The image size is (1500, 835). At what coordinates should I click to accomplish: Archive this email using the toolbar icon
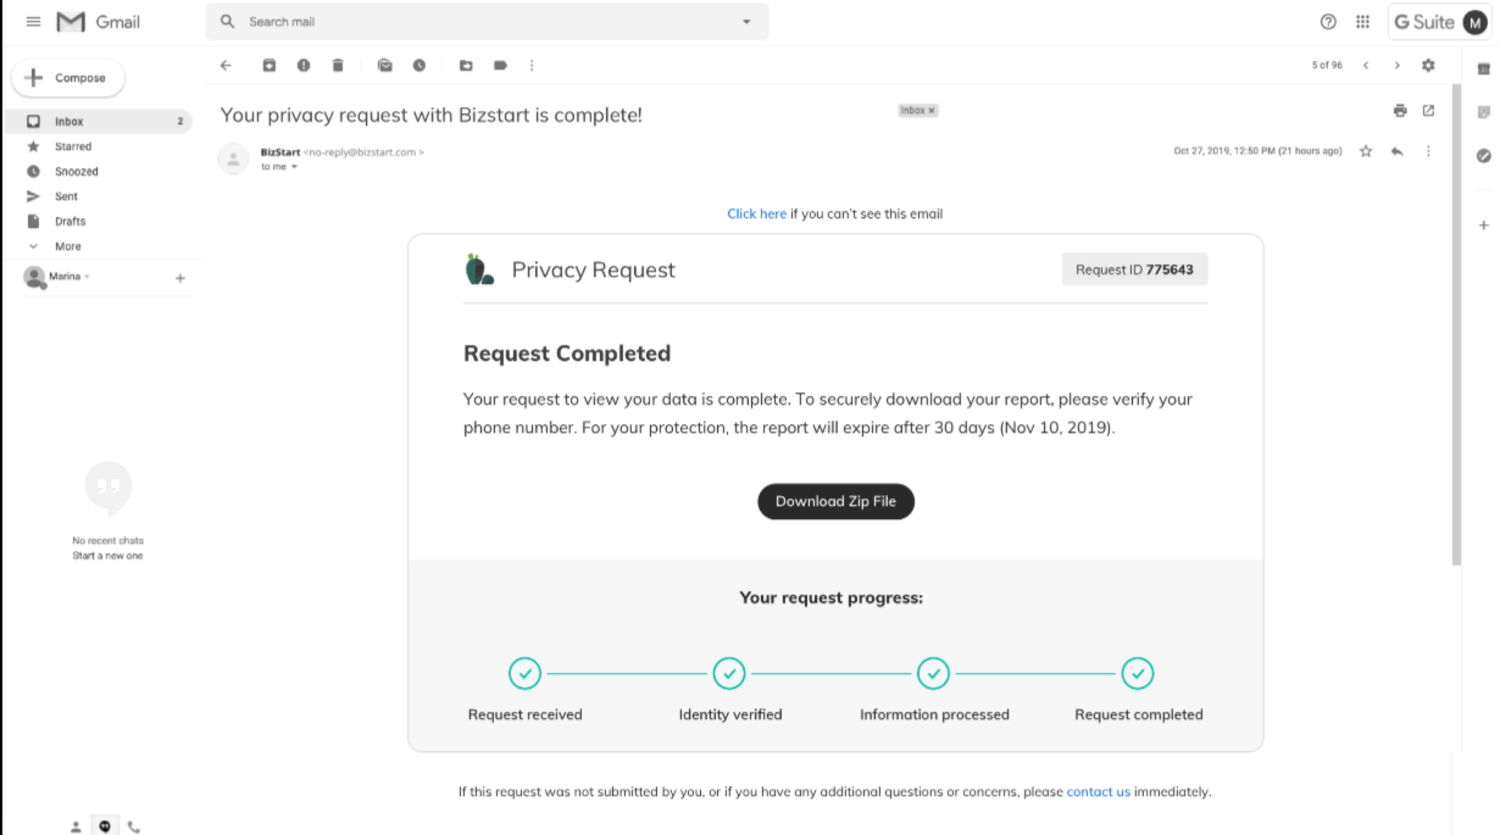[x=269, y=65]
